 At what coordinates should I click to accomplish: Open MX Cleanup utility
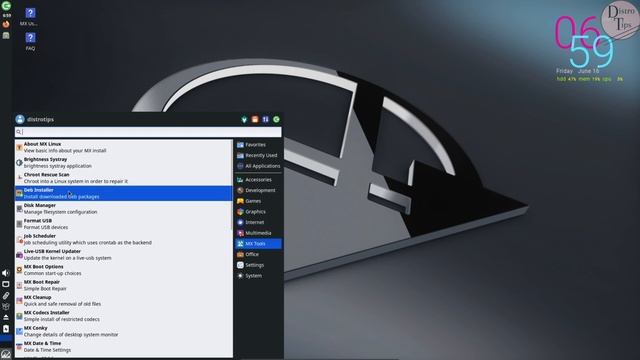124,300
